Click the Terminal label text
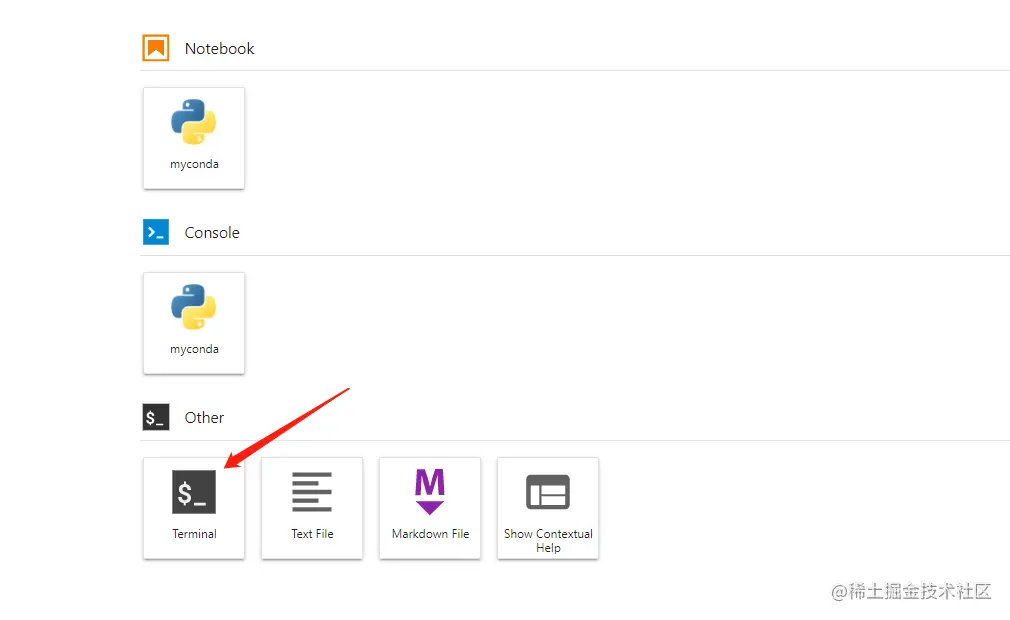Viewport: 1010px width, 620px height. click(x=195, y=534)
